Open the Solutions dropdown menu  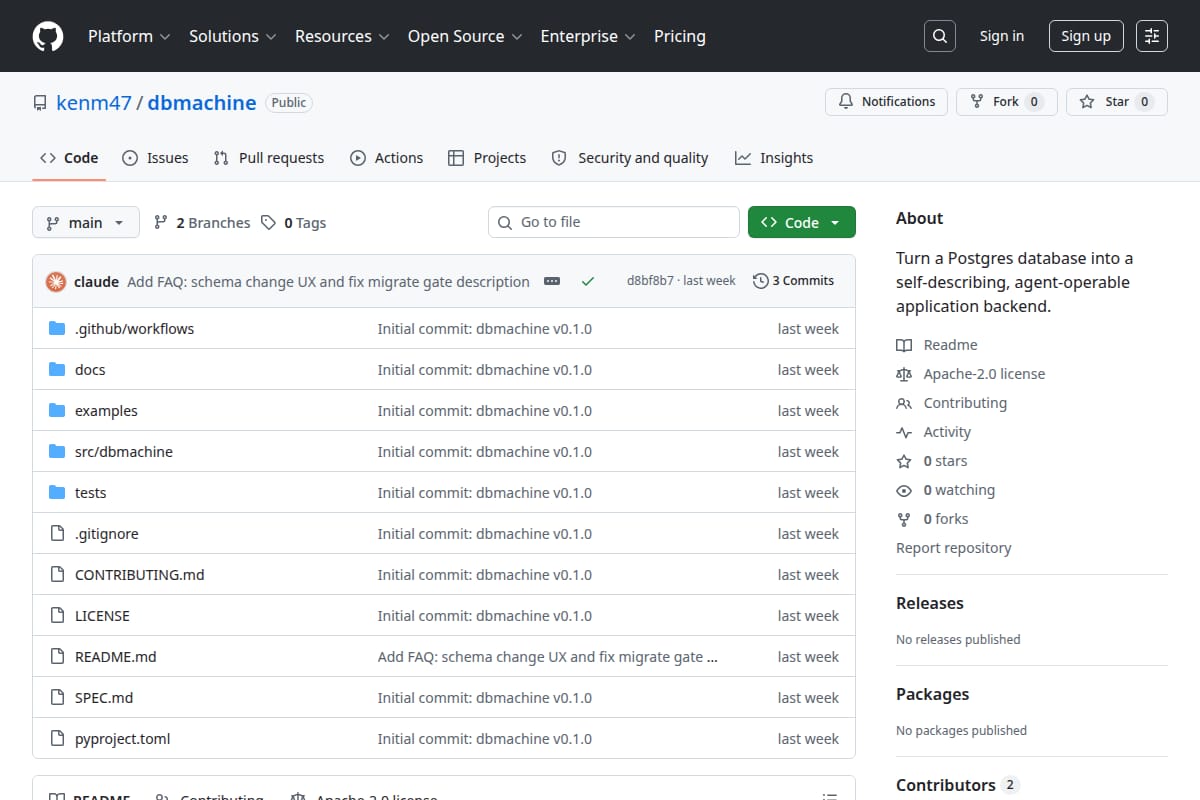point(232,36)
